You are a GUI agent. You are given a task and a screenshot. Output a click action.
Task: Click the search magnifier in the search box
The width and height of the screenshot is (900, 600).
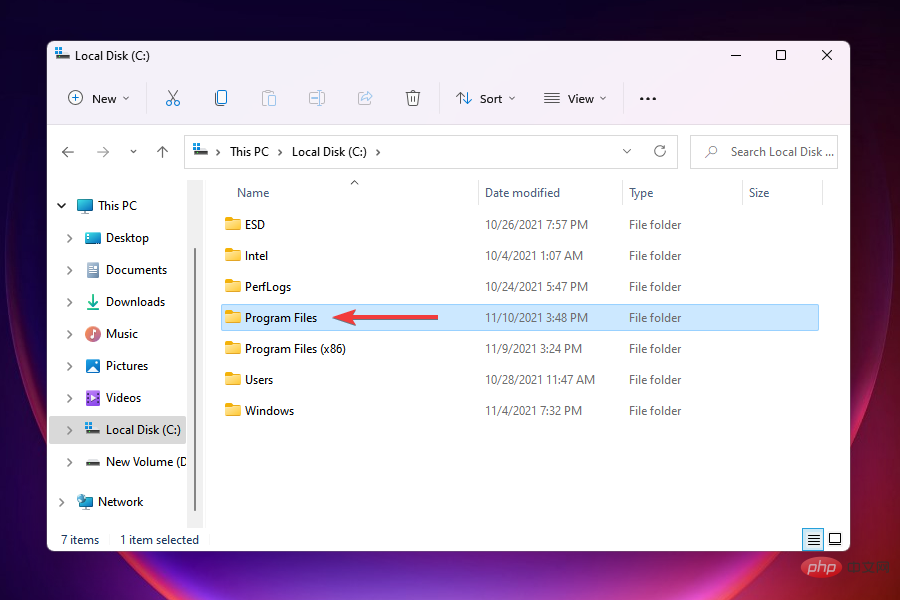click(x=710, y=151)
